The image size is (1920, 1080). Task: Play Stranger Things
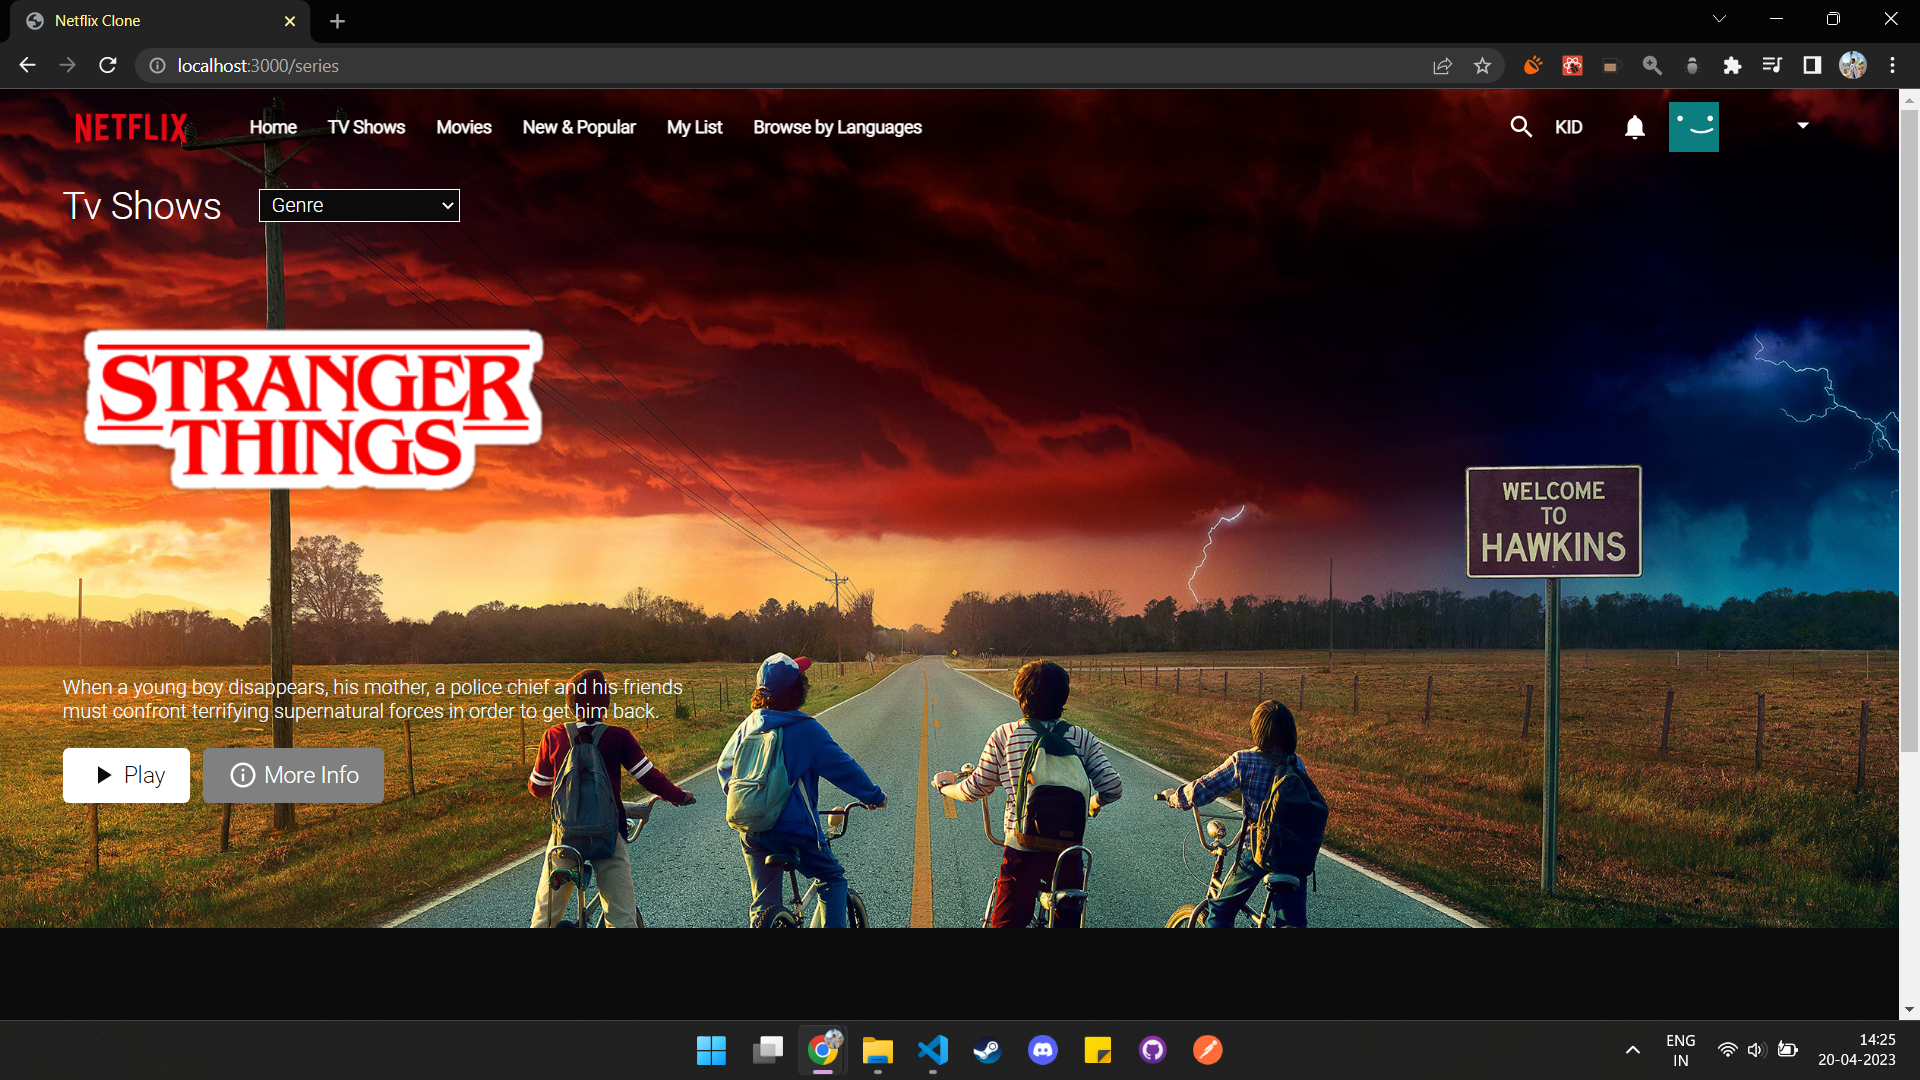tap(126, 775)
